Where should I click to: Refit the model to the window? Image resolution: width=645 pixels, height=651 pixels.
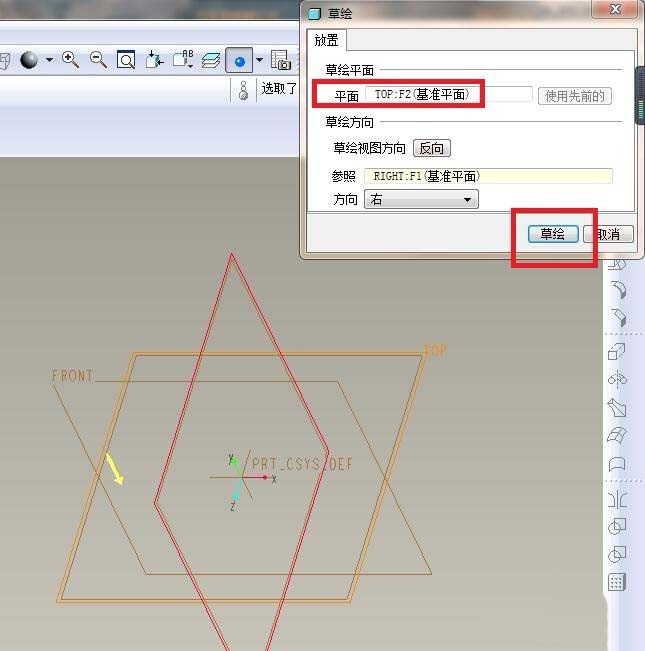[x=126, y=60]
